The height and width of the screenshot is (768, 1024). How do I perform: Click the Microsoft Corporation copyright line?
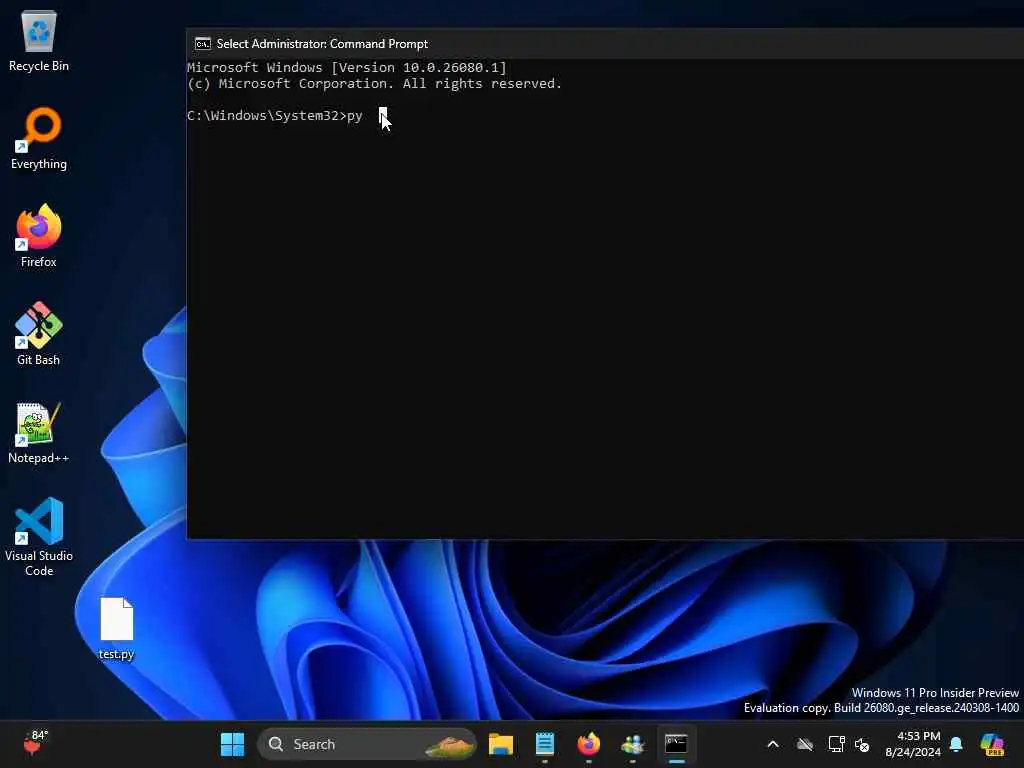pos(374,84)
